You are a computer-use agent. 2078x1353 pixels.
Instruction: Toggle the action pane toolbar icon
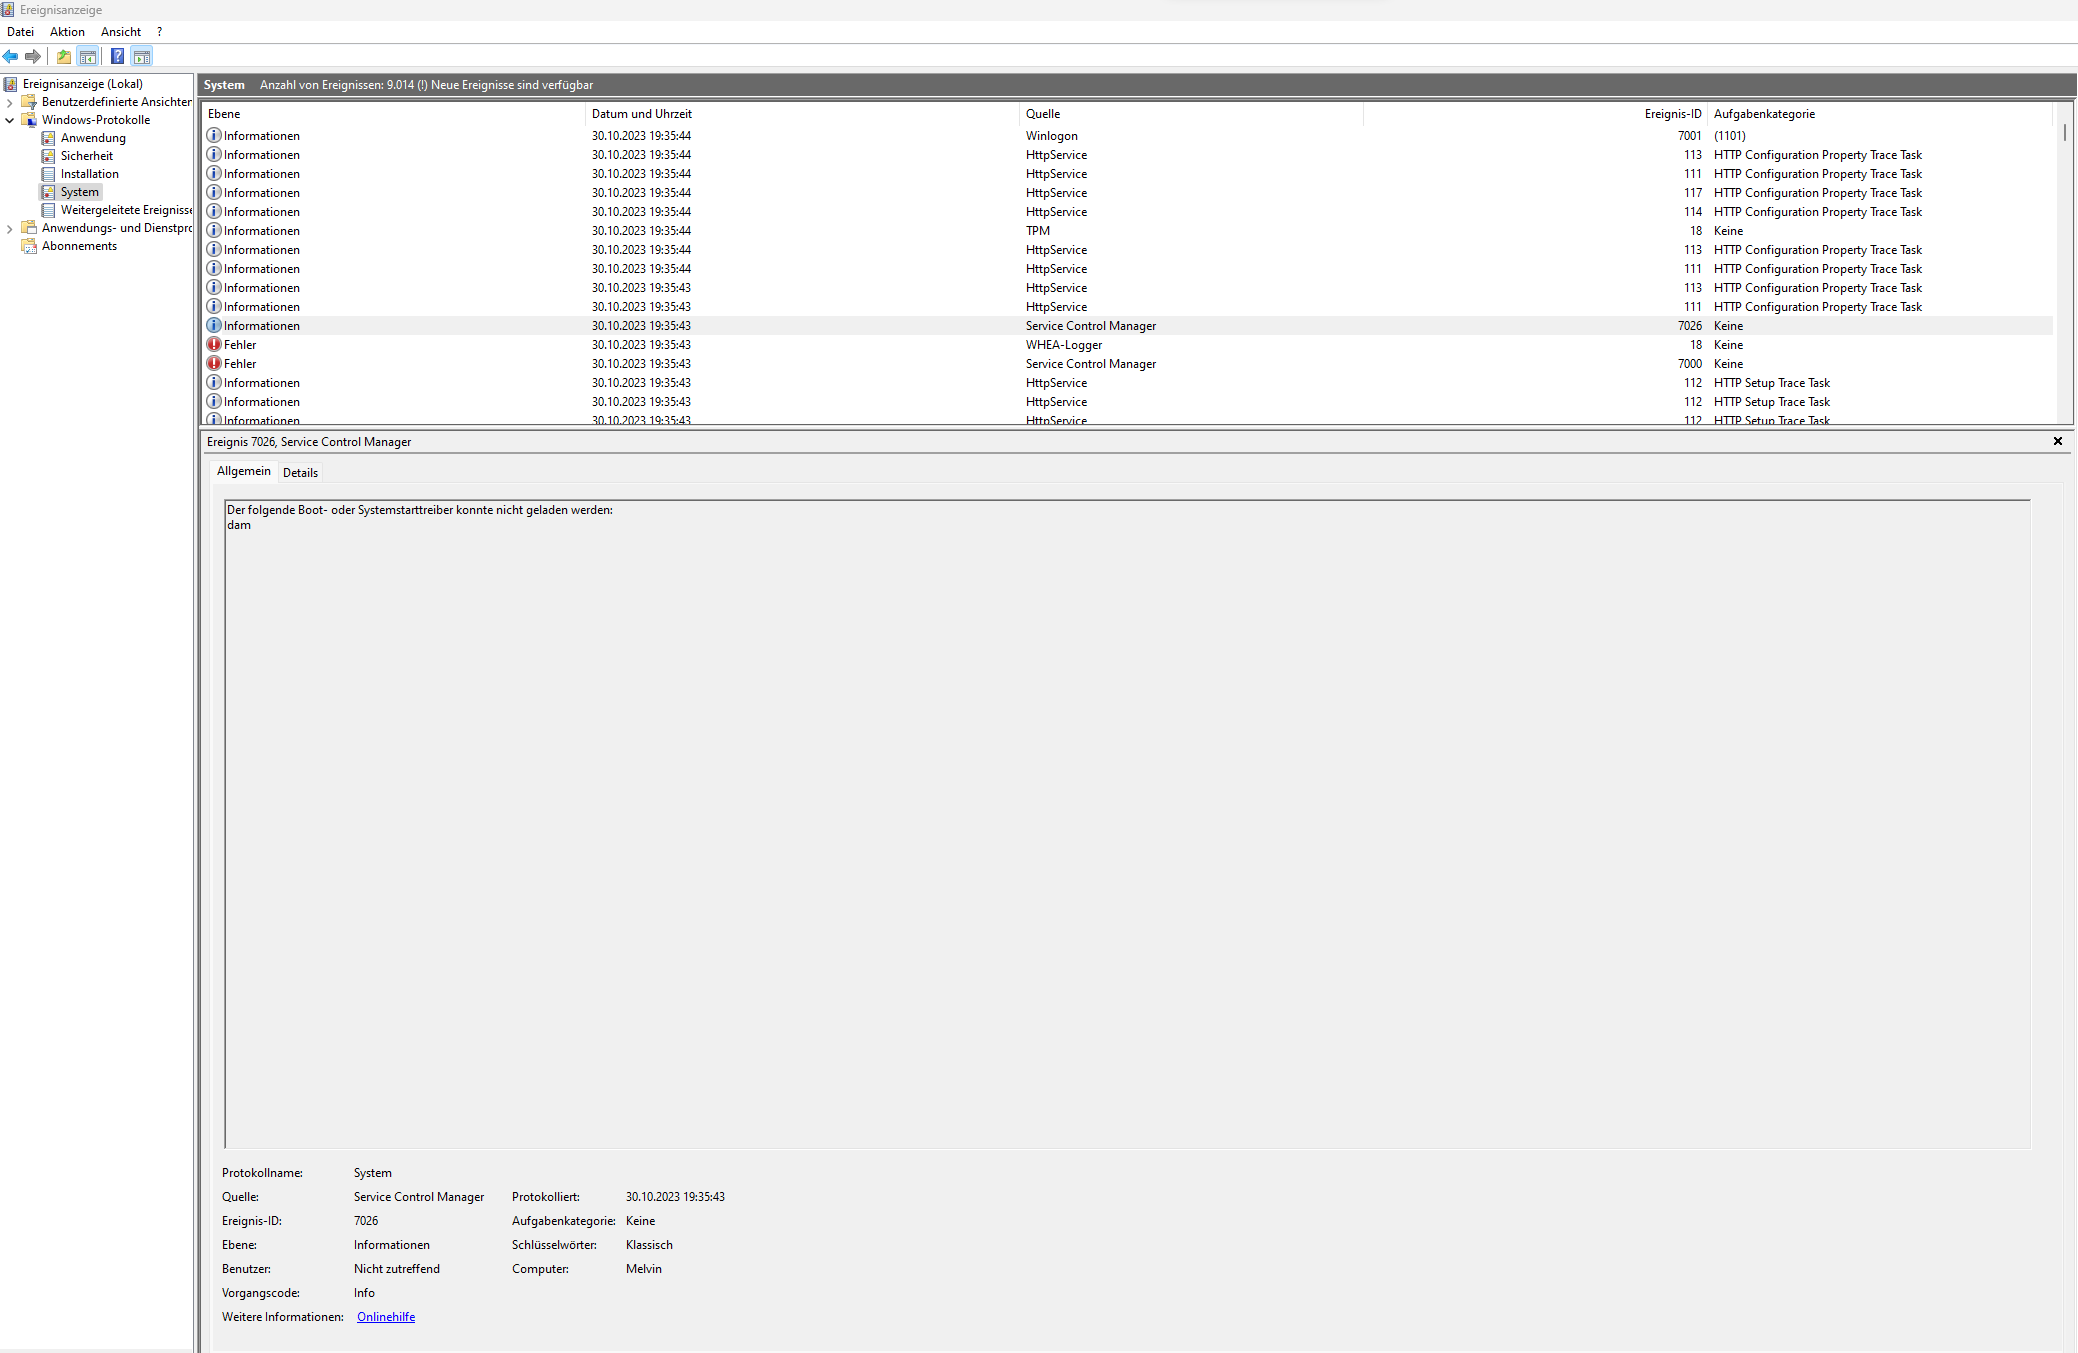coord(142,57)
